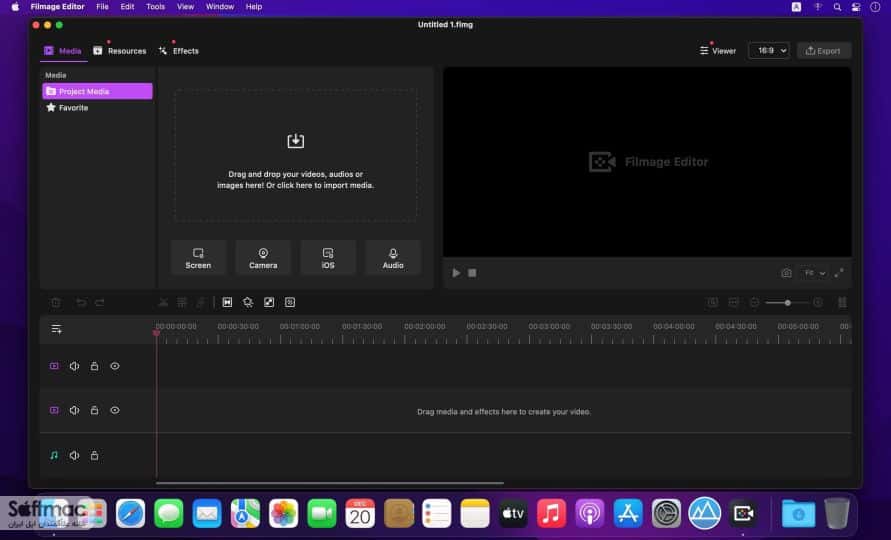891x540 pixels.
Task: Open the Help menu
Action: (253, 7)
